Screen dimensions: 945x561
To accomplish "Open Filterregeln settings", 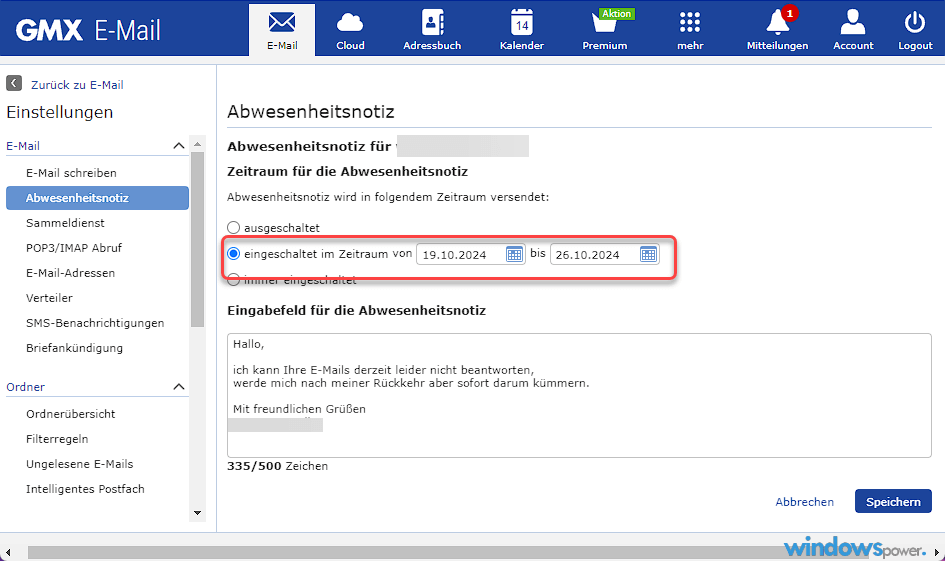I will [x=57, y=439].
